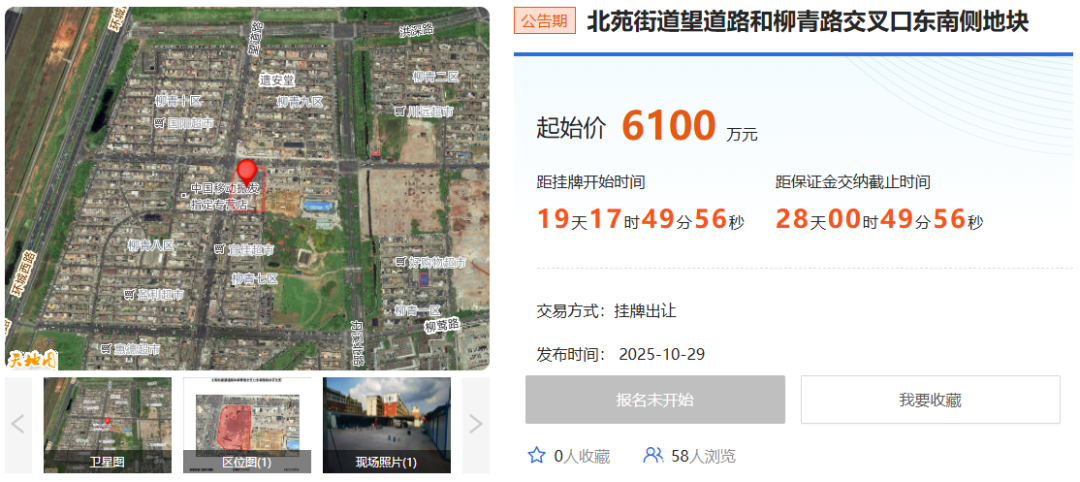
Task: Click the 我要收藏 button
Action: pos(930,399)
